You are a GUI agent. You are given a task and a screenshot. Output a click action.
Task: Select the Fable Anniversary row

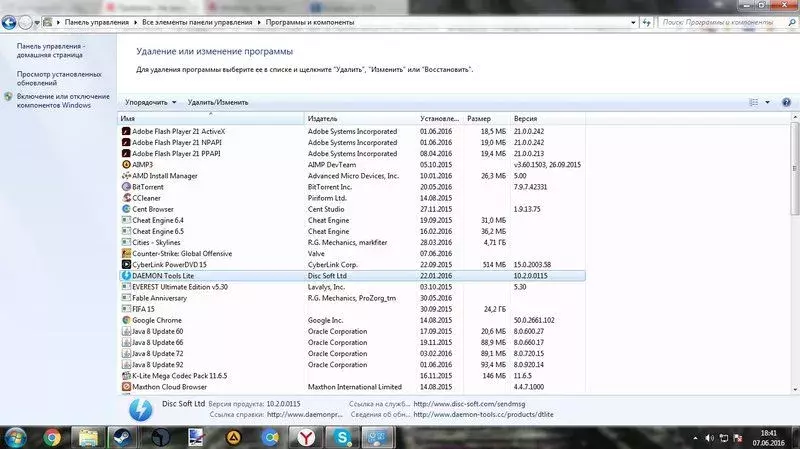point(352,298)
